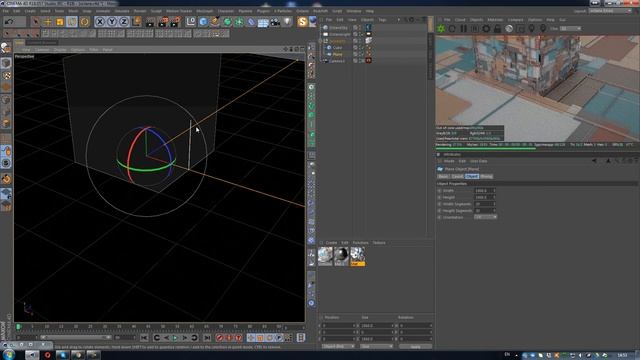Open the coordinate system cube icon
Screen dimensions: 640x360
[137, 21]
